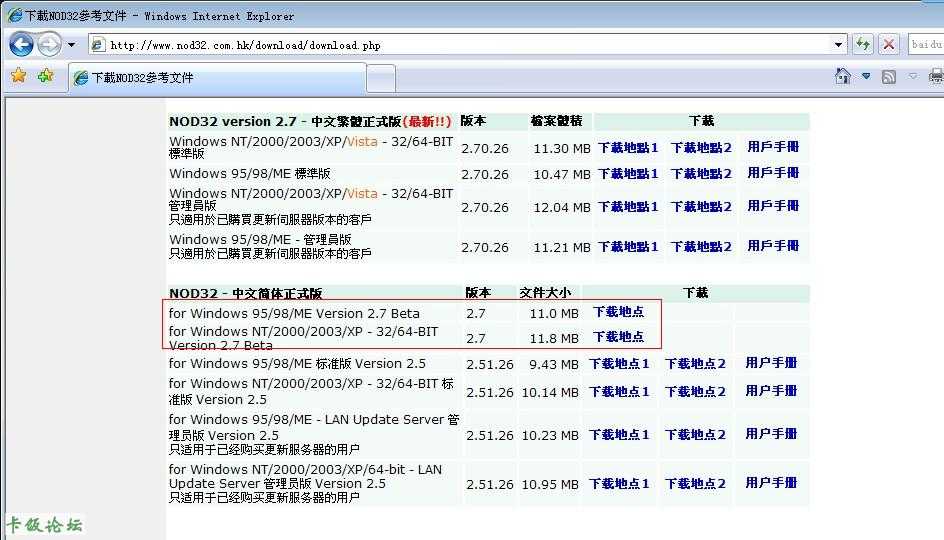Click 下載地點1 for the 11.21 MB version

628,247
